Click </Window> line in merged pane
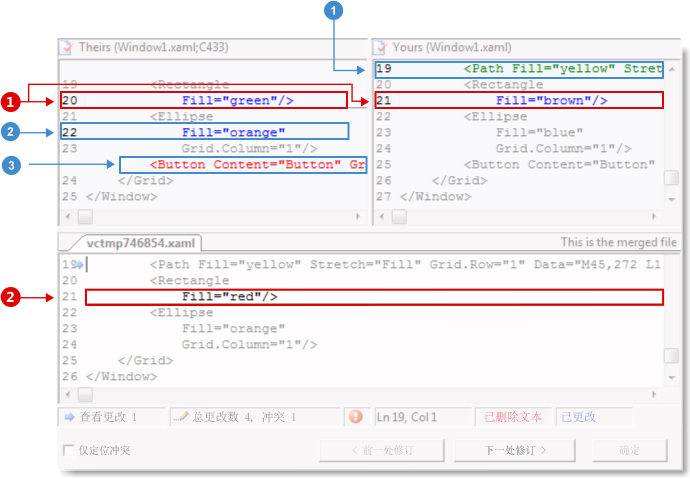The width and height of the screenshot is (690, 479). coord(121,377)
